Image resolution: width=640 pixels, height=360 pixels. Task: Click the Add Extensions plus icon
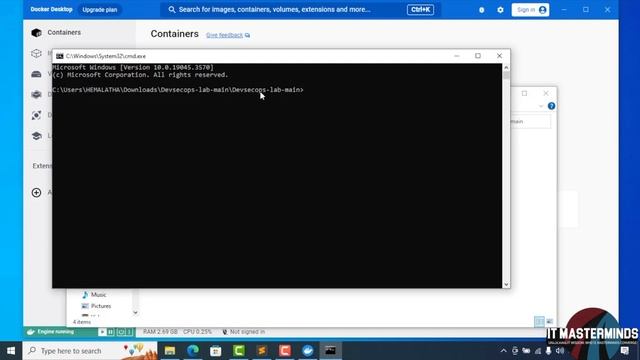click(36, 193)
